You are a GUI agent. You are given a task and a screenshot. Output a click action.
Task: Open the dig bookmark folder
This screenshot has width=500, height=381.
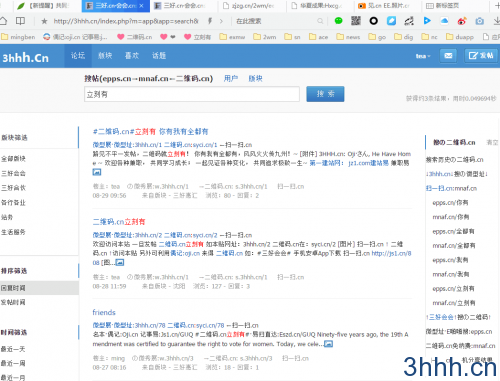pos(404,37)
